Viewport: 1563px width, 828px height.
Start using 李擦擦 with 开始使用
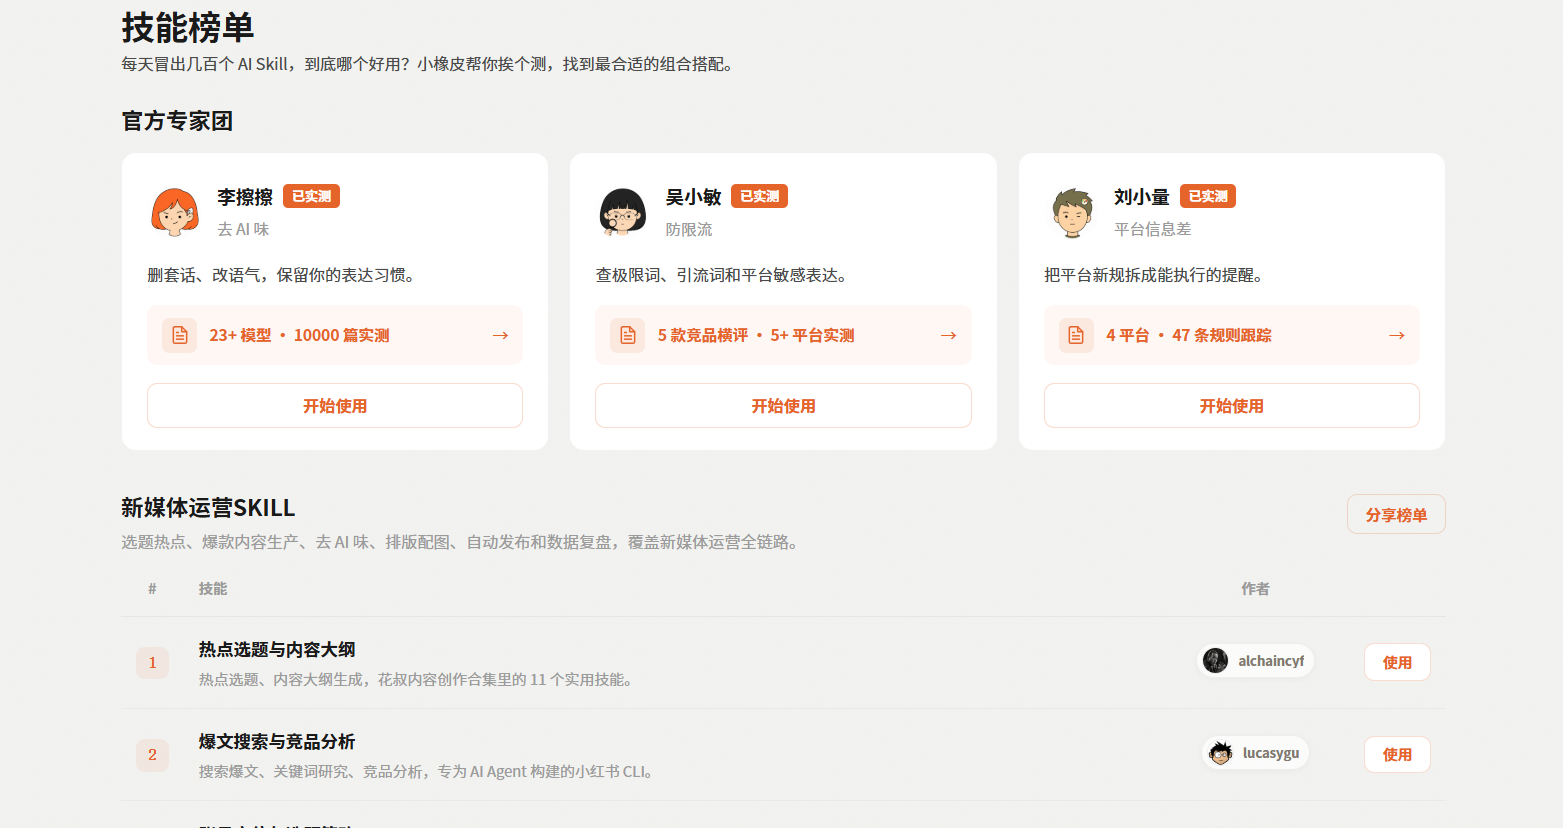[x=335, y=406]
